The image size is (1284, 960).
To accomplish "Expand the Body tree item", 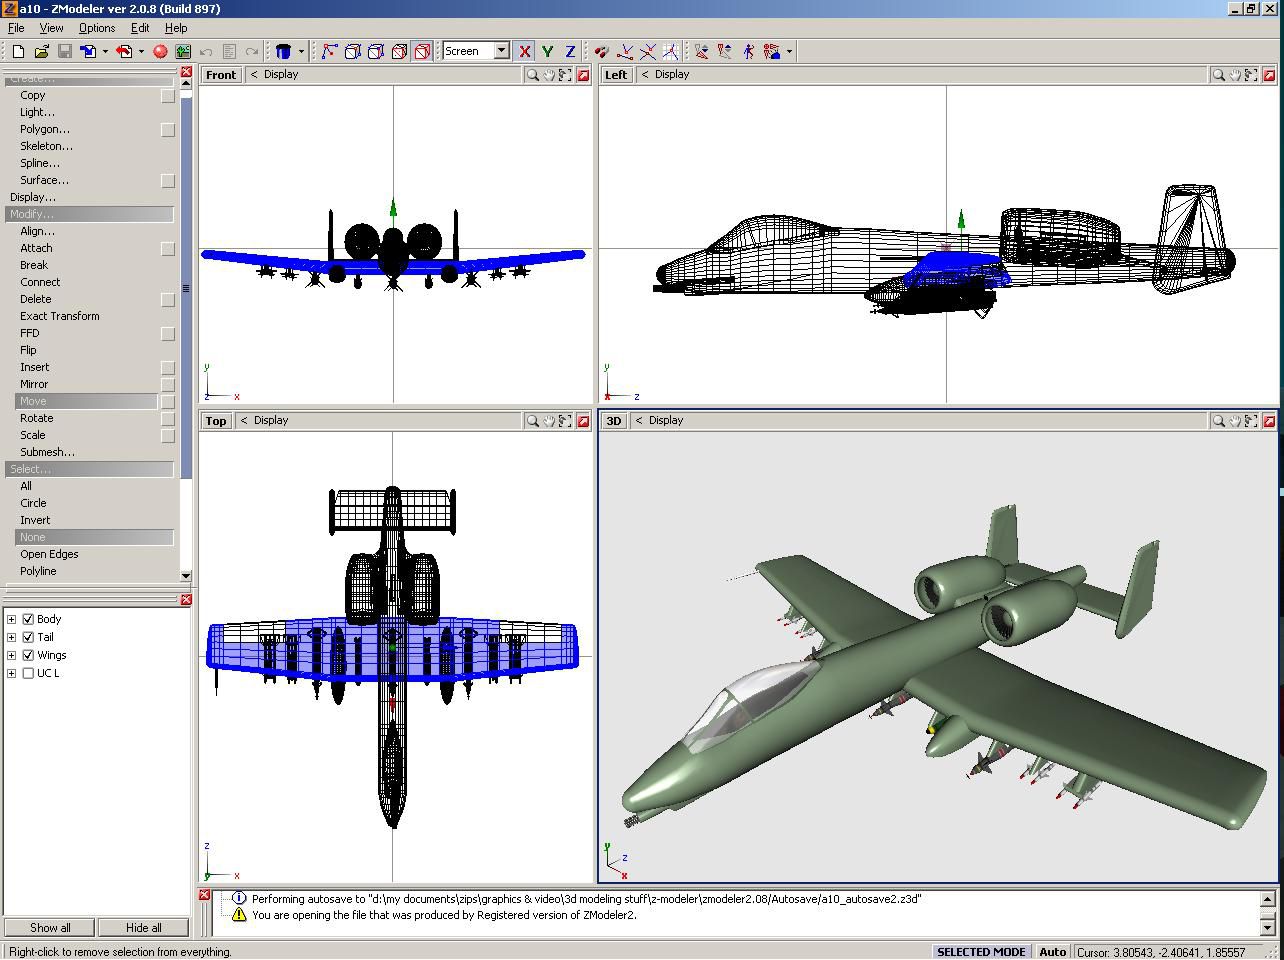I will (x=12, y=618).
